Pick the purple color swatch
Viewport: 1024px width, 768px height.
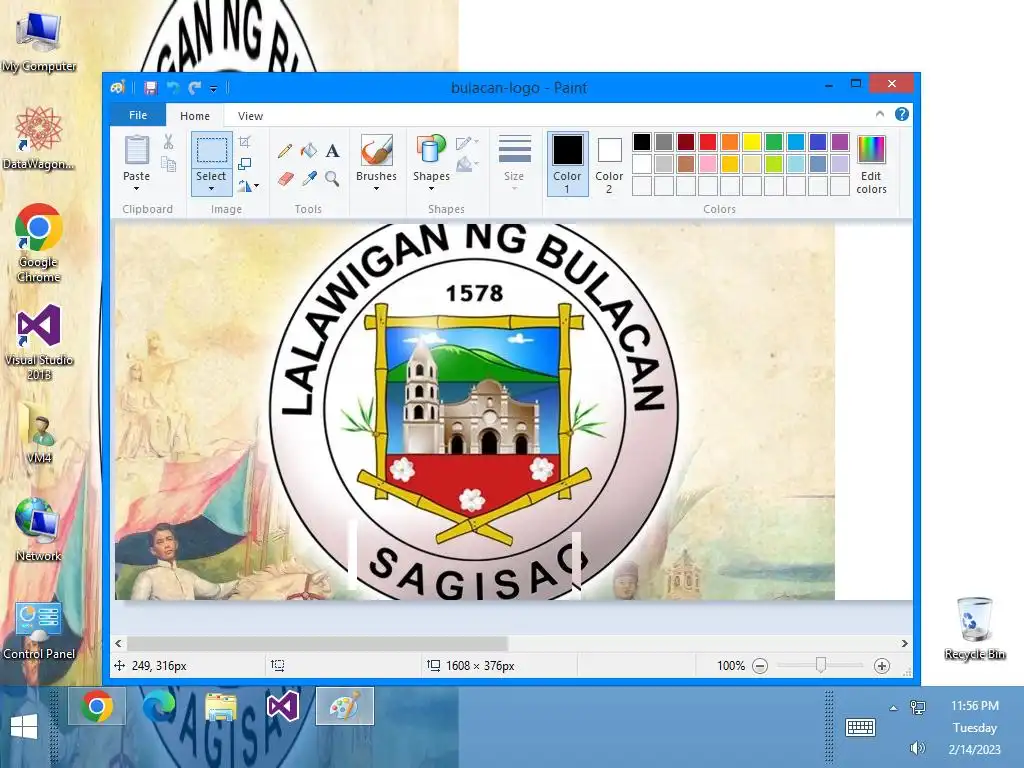click(x=840, y=142)
